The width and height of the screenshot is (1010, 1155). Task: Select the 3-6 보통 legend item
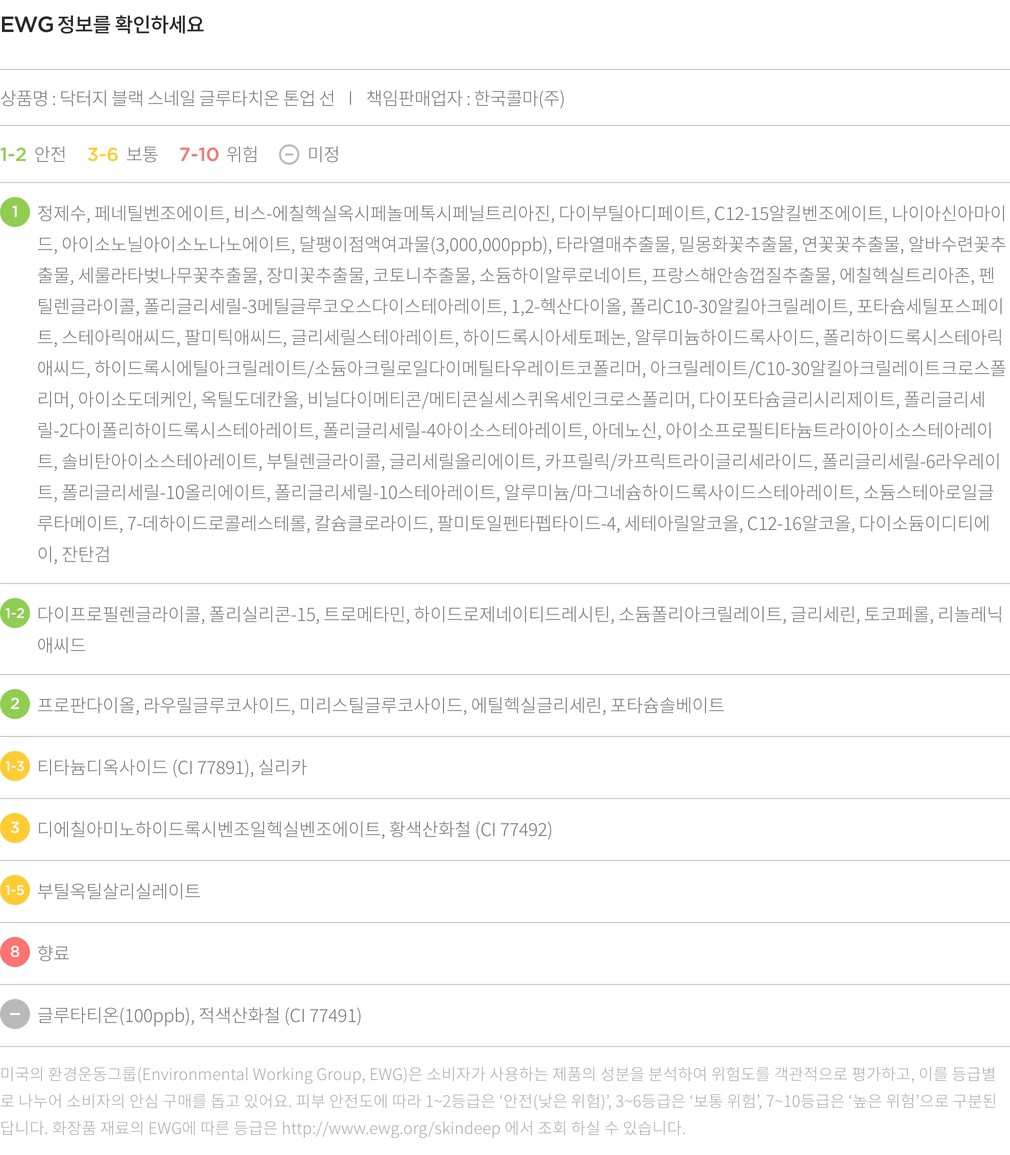tap(122, 154)
